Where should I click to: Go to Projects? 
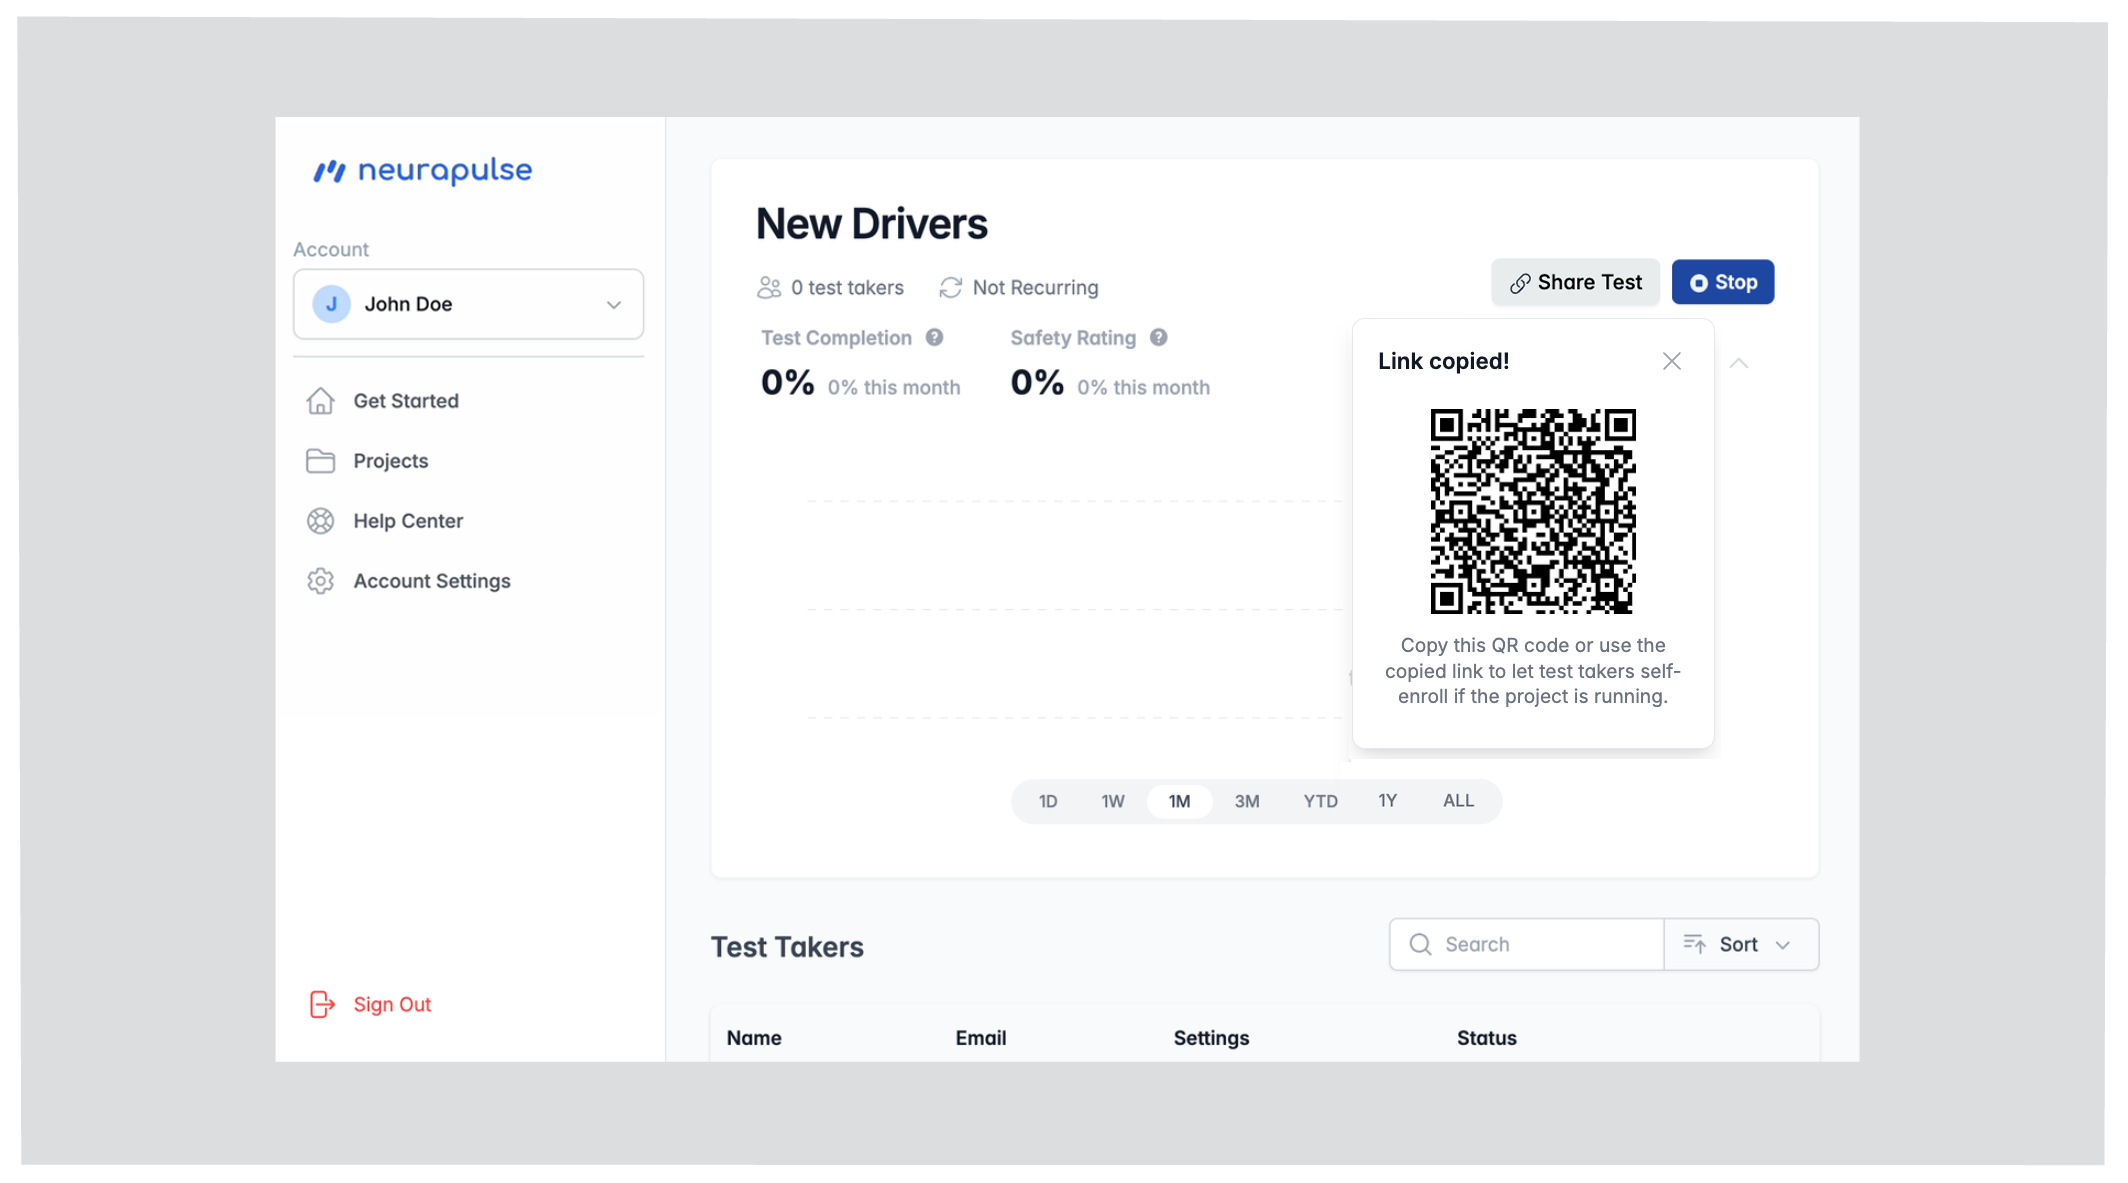pyautogui.click(x=391, y=461)
